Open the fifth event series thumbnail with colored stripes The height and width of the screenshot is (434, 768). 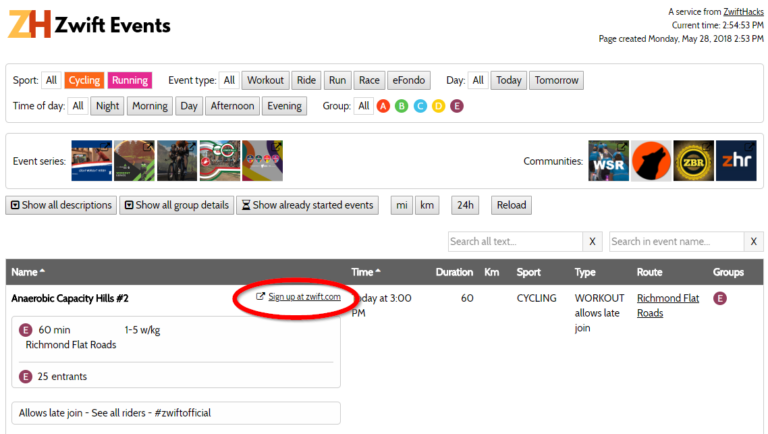click(x=263, y=161)
